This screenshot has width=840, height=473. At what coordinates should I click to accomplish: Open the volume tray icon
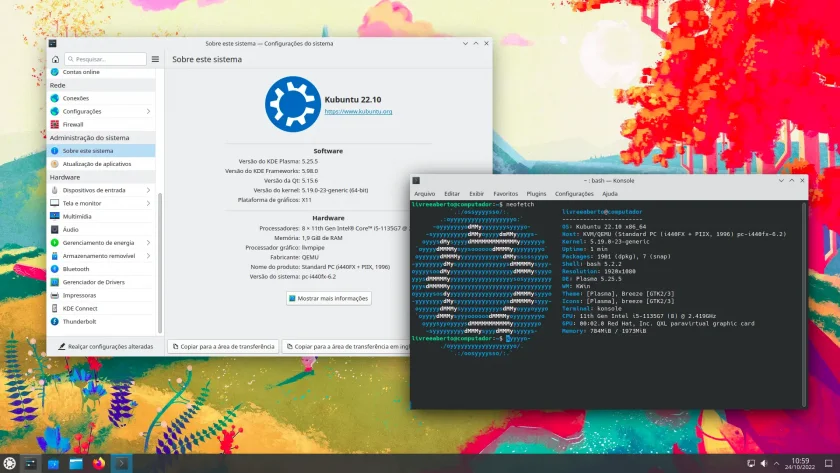(764, 463)
